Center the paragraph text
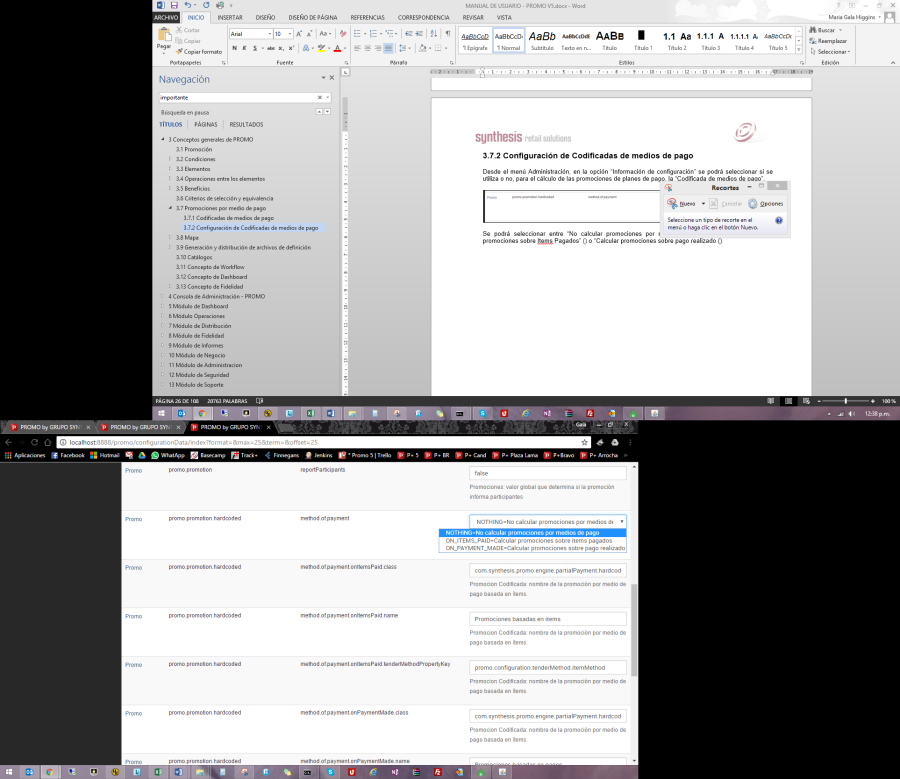Viewport: 900px width, 779px height. (367, 48)
